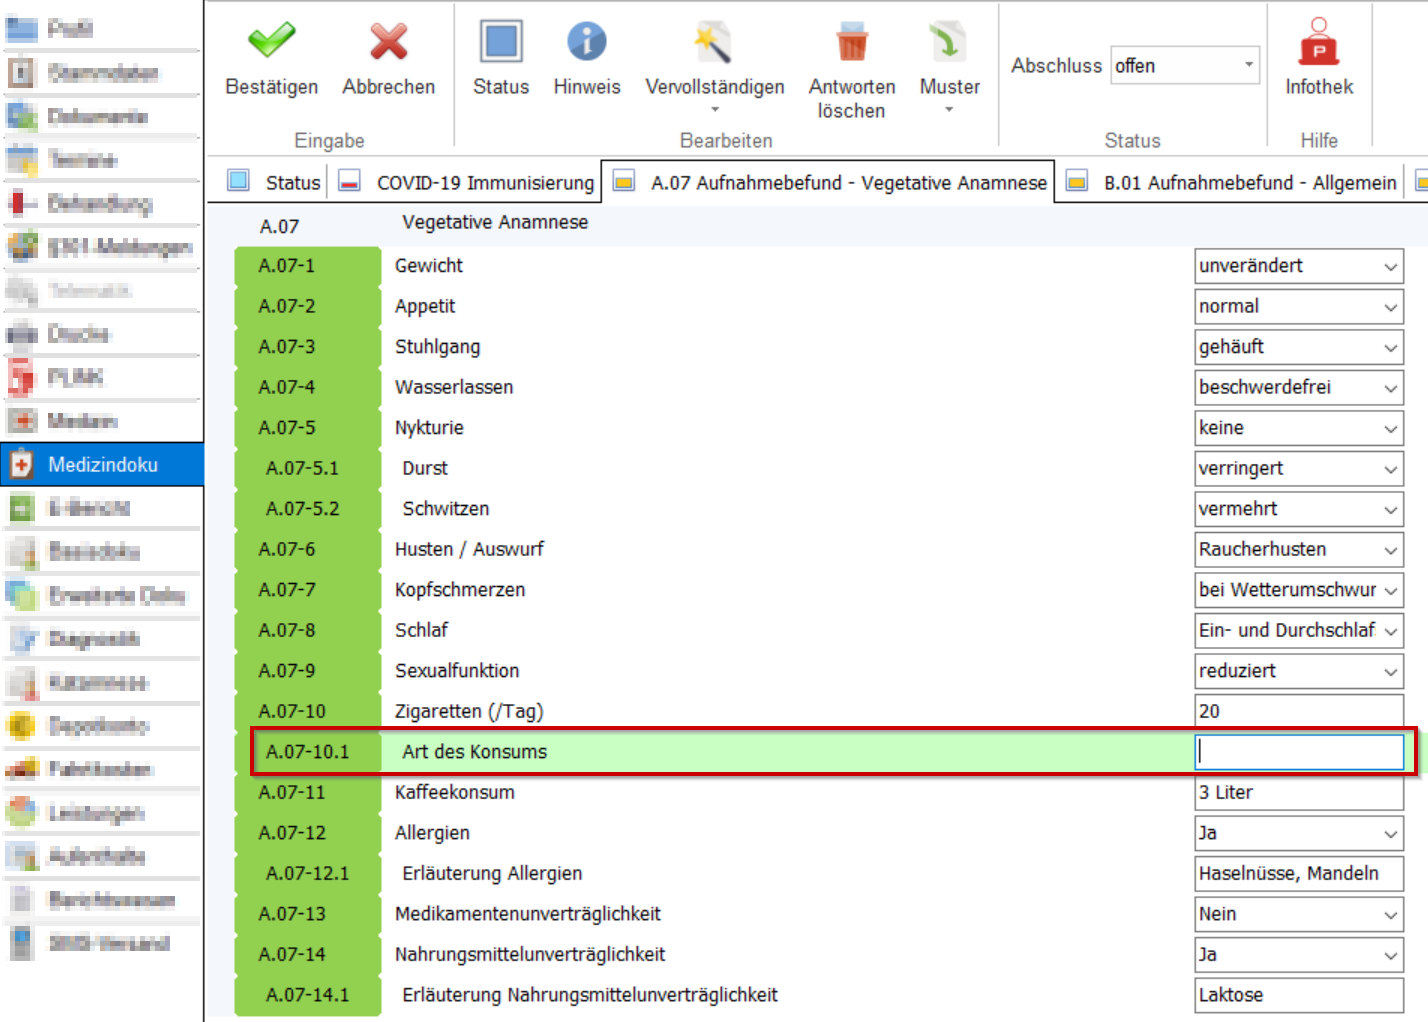Select the green A.07-6 row label

(307, 550)
